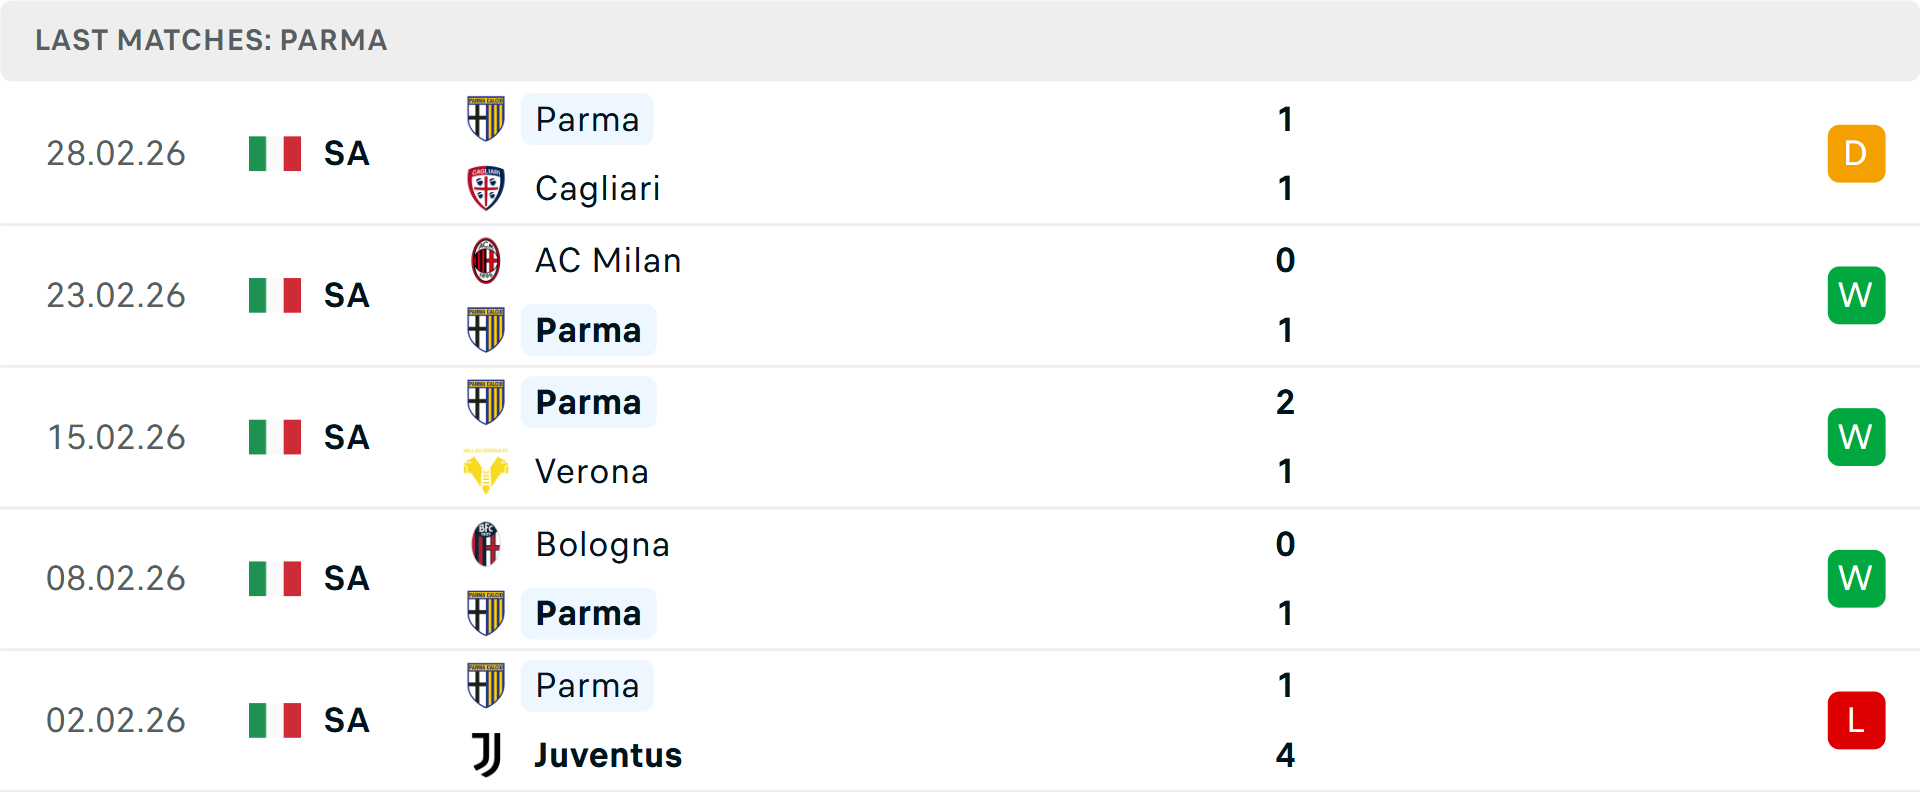Screen dimensions: 1920x792
Task: Click the Juventus club logo
Action: click(486, 755)
